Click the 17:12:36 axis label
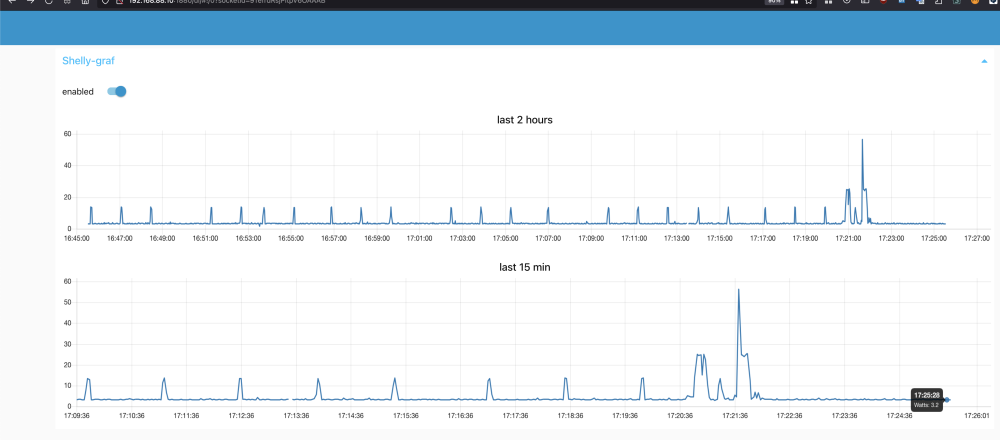 (x=240, y=416)
